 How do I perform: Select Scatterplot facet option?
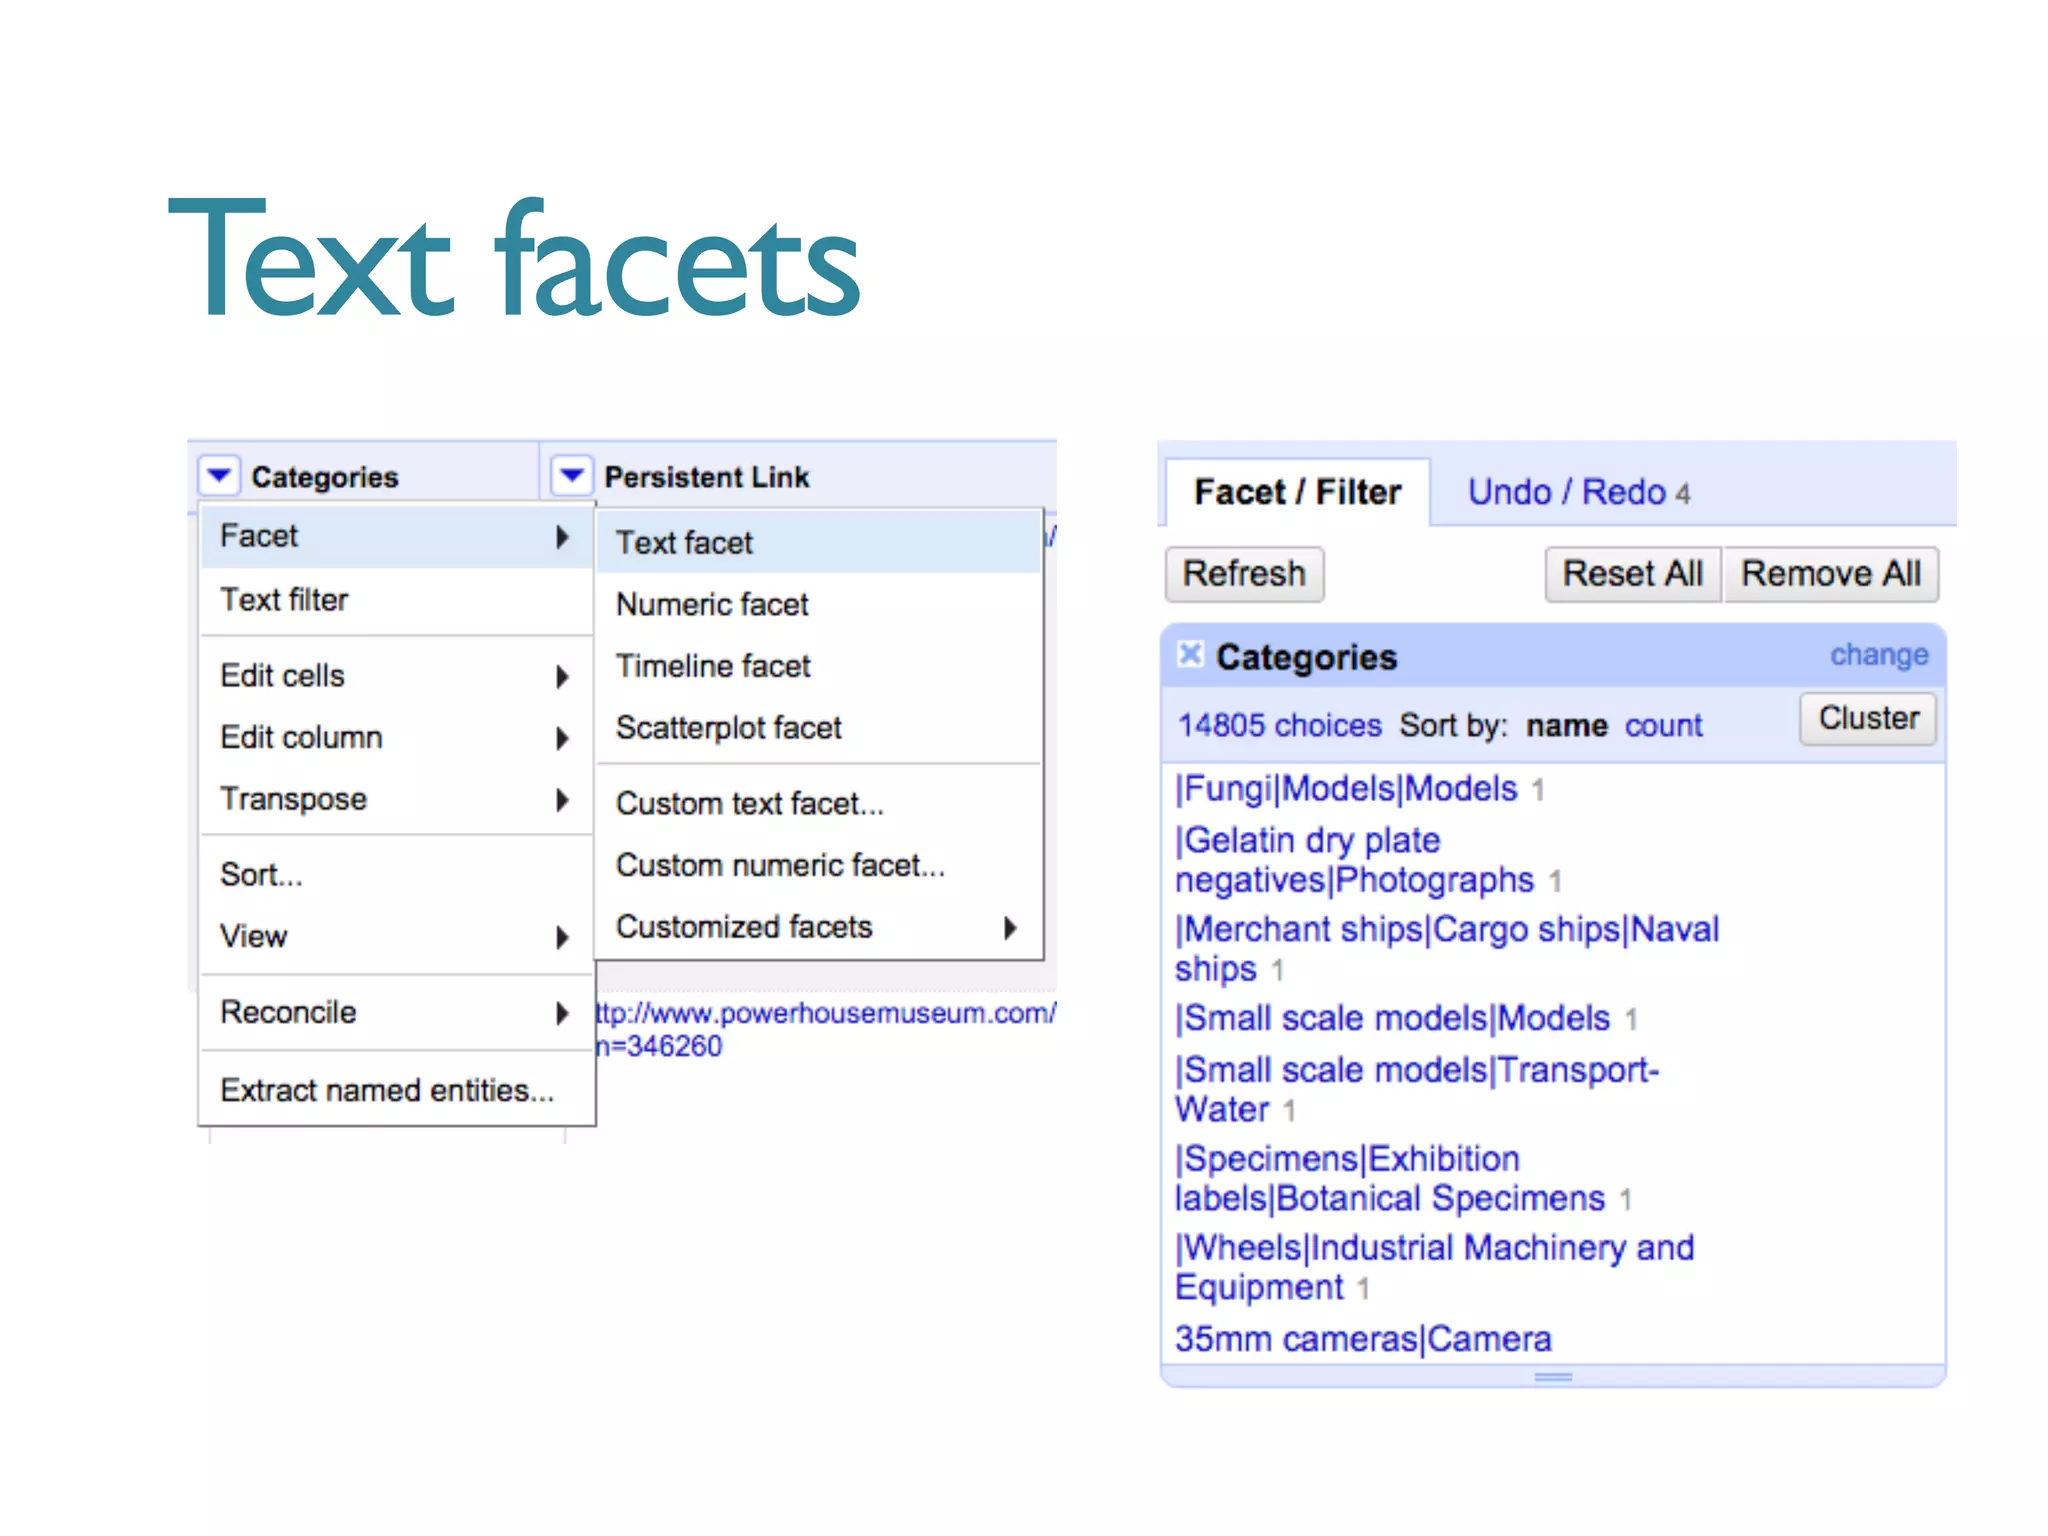[819, 728]
